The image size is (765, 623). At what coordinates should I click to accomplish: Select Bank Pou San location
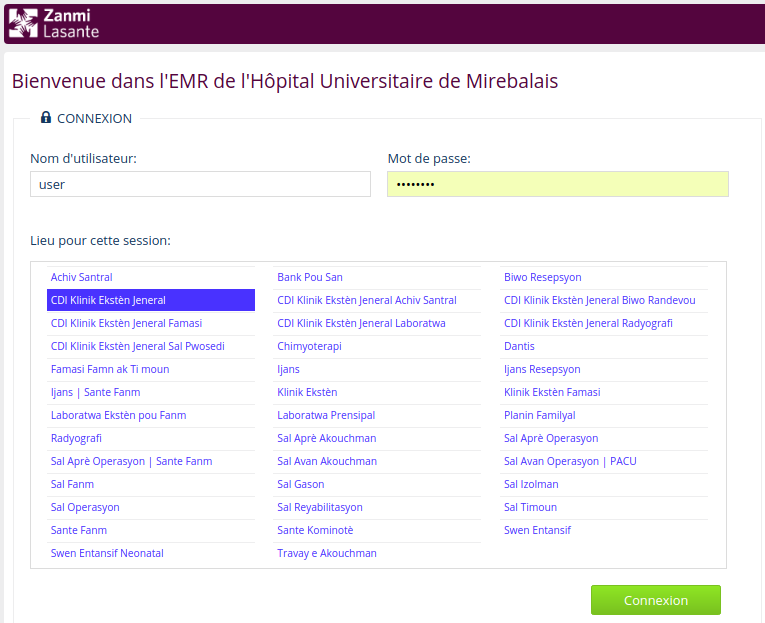click(x=377, y=277)
